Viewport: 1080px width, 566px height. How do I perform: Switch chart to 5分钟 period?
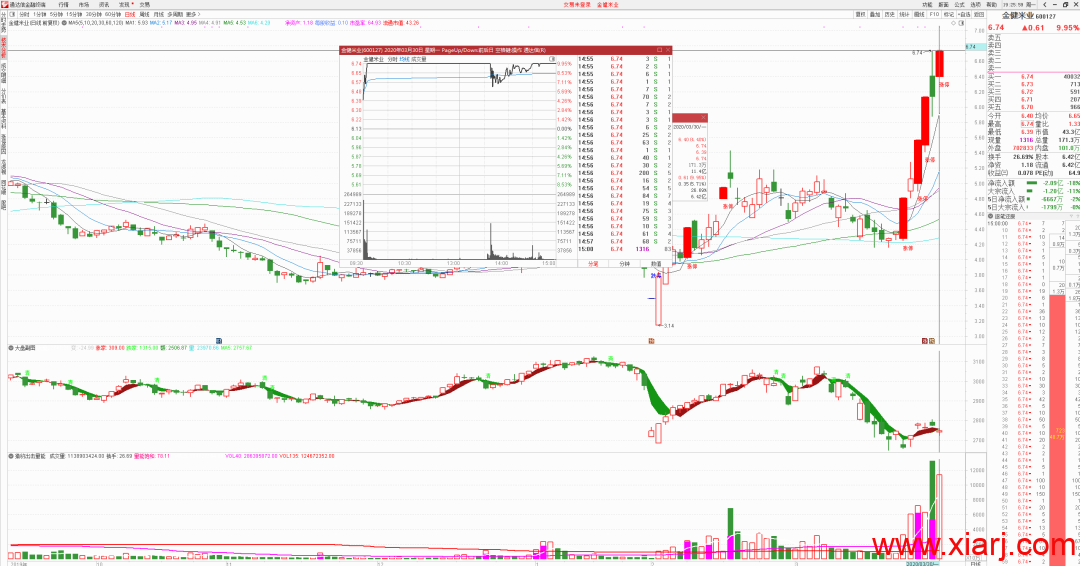(56, 14)
